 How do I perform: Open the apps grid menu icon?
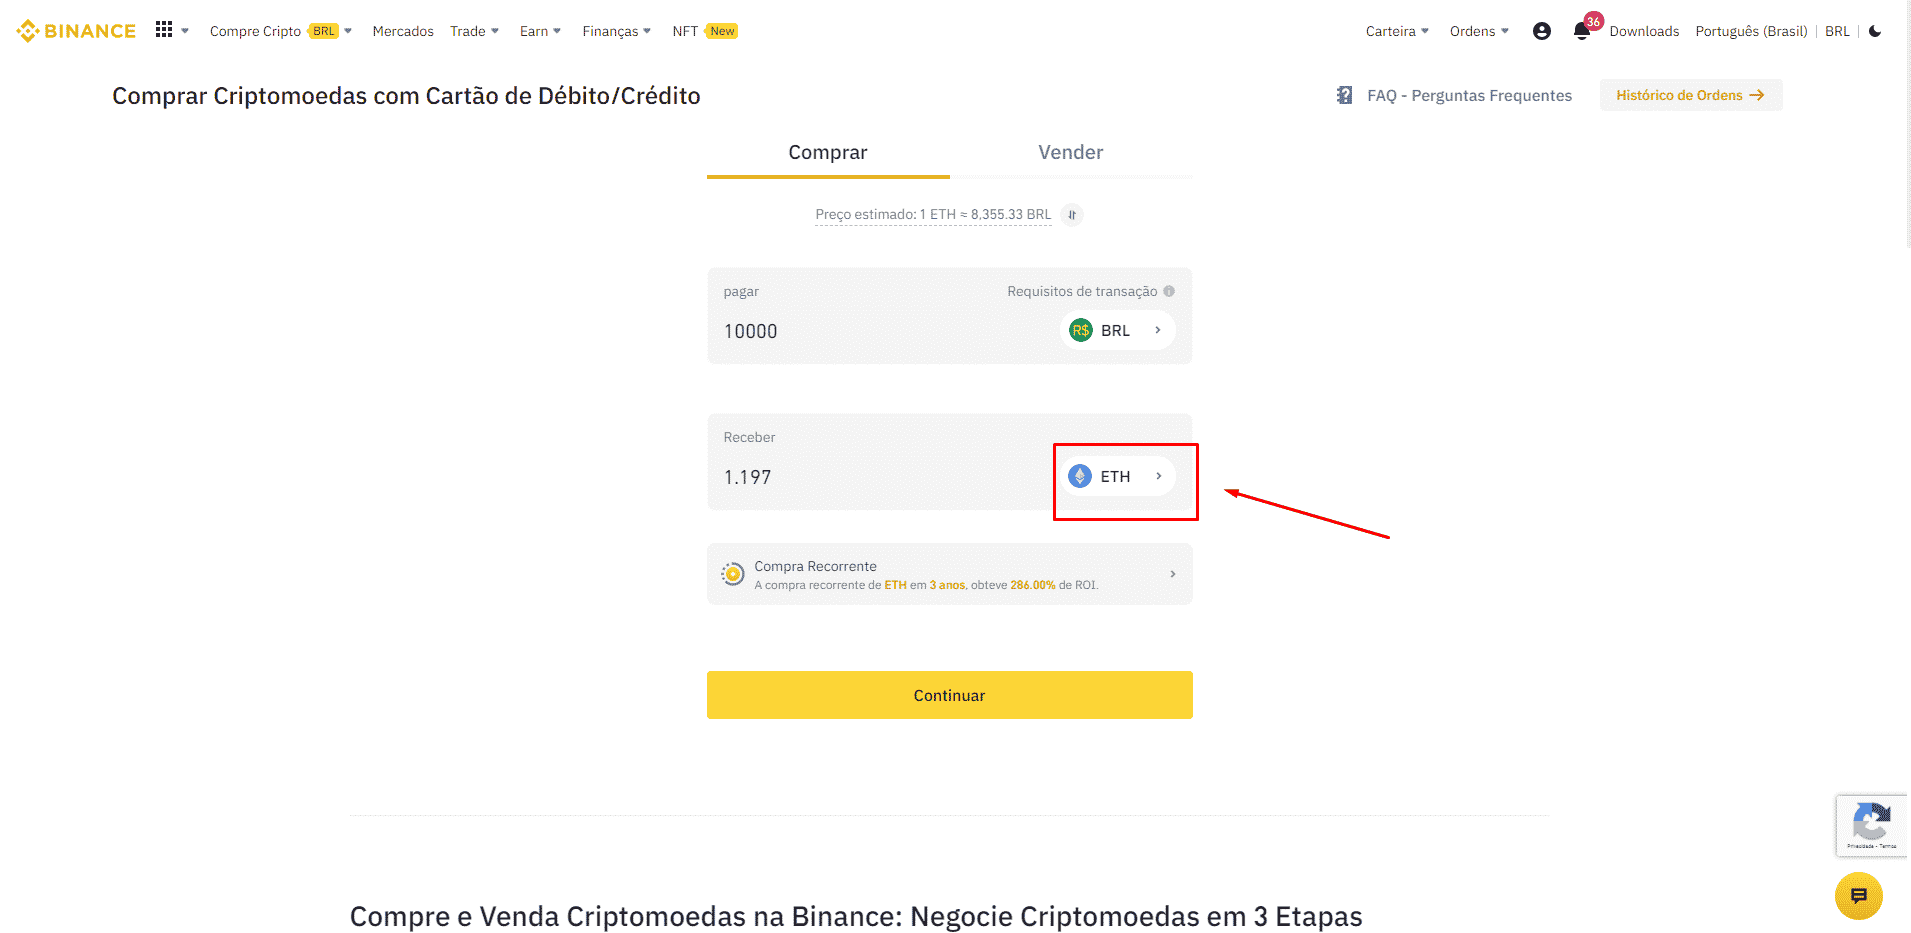click(164, 30)
